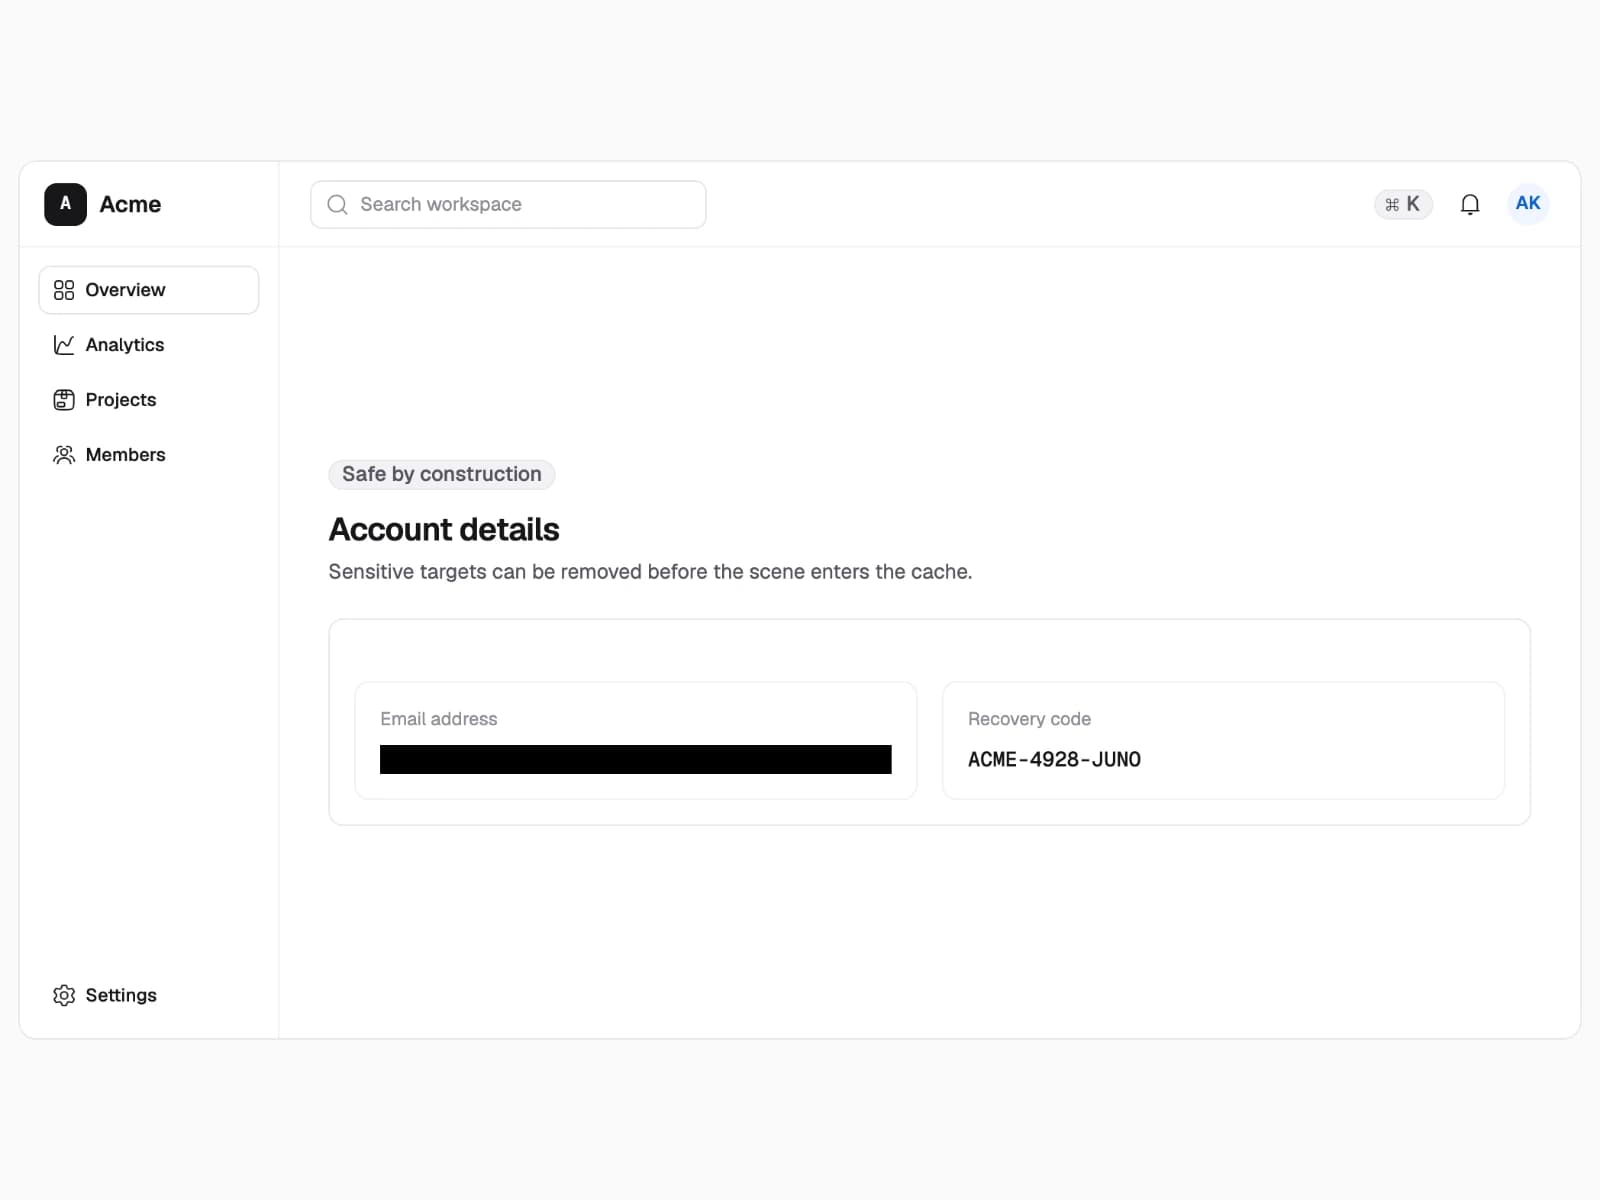Select Projects in navigation

(x=149, y=400)
